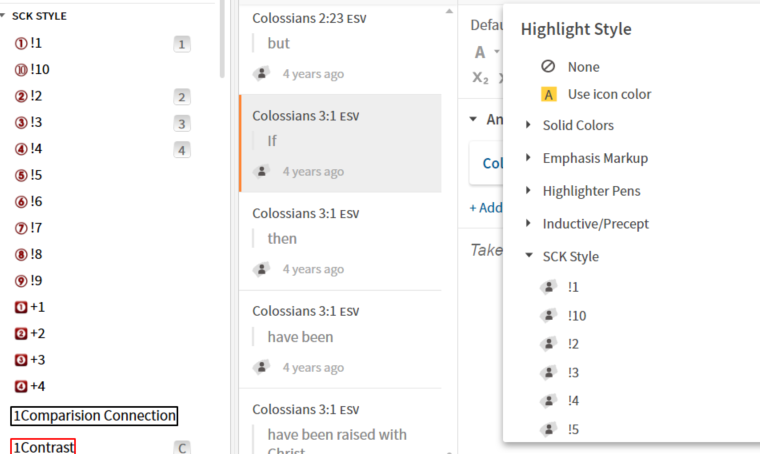
Task: Collapse the SCK Style group in menu
Action: pyautogui.click(x=529, y=255)
